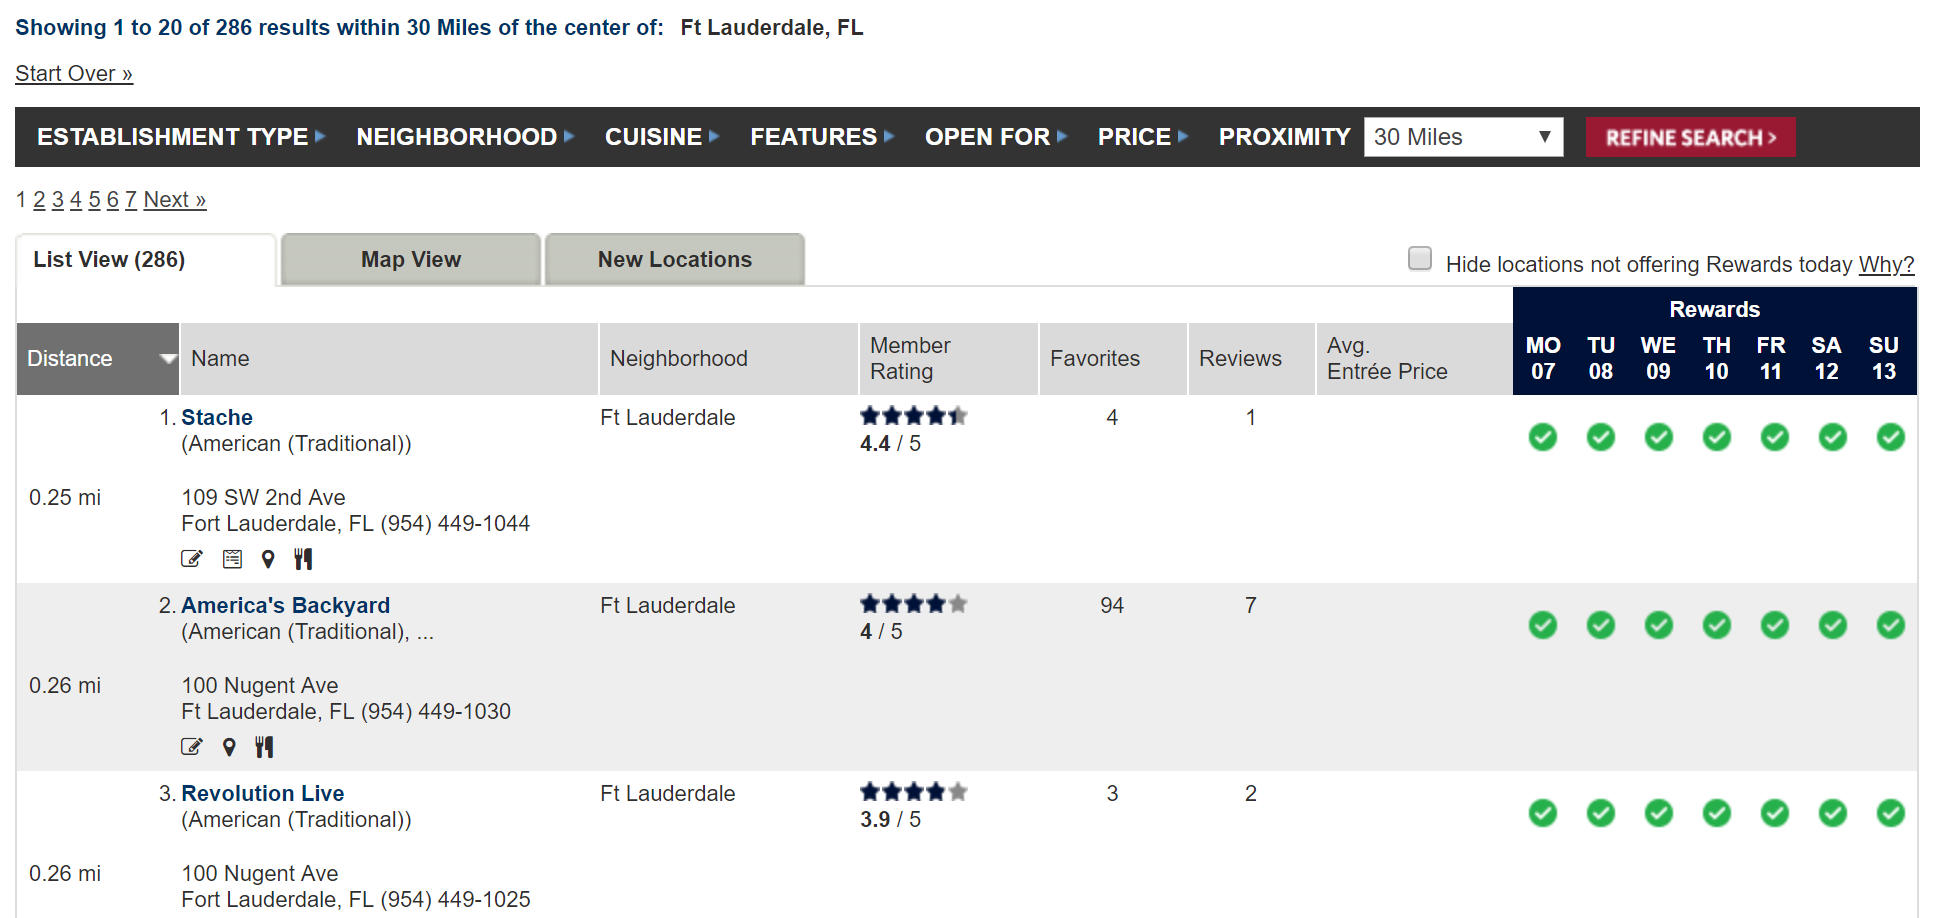
Task: Click the 0.25 mi distance value
Action: pos(65,498)
